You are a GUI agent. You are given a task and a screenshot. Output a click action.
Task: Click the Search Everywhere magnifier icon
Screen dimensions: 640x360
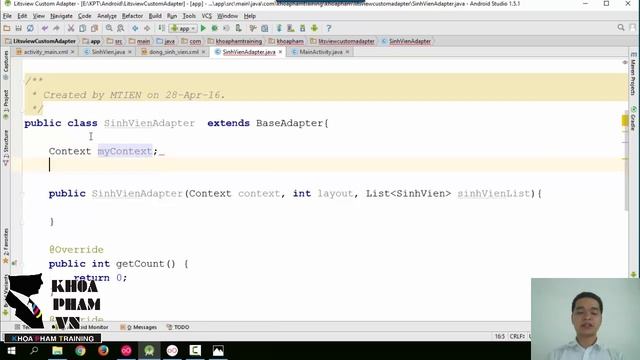coord(621,28)
